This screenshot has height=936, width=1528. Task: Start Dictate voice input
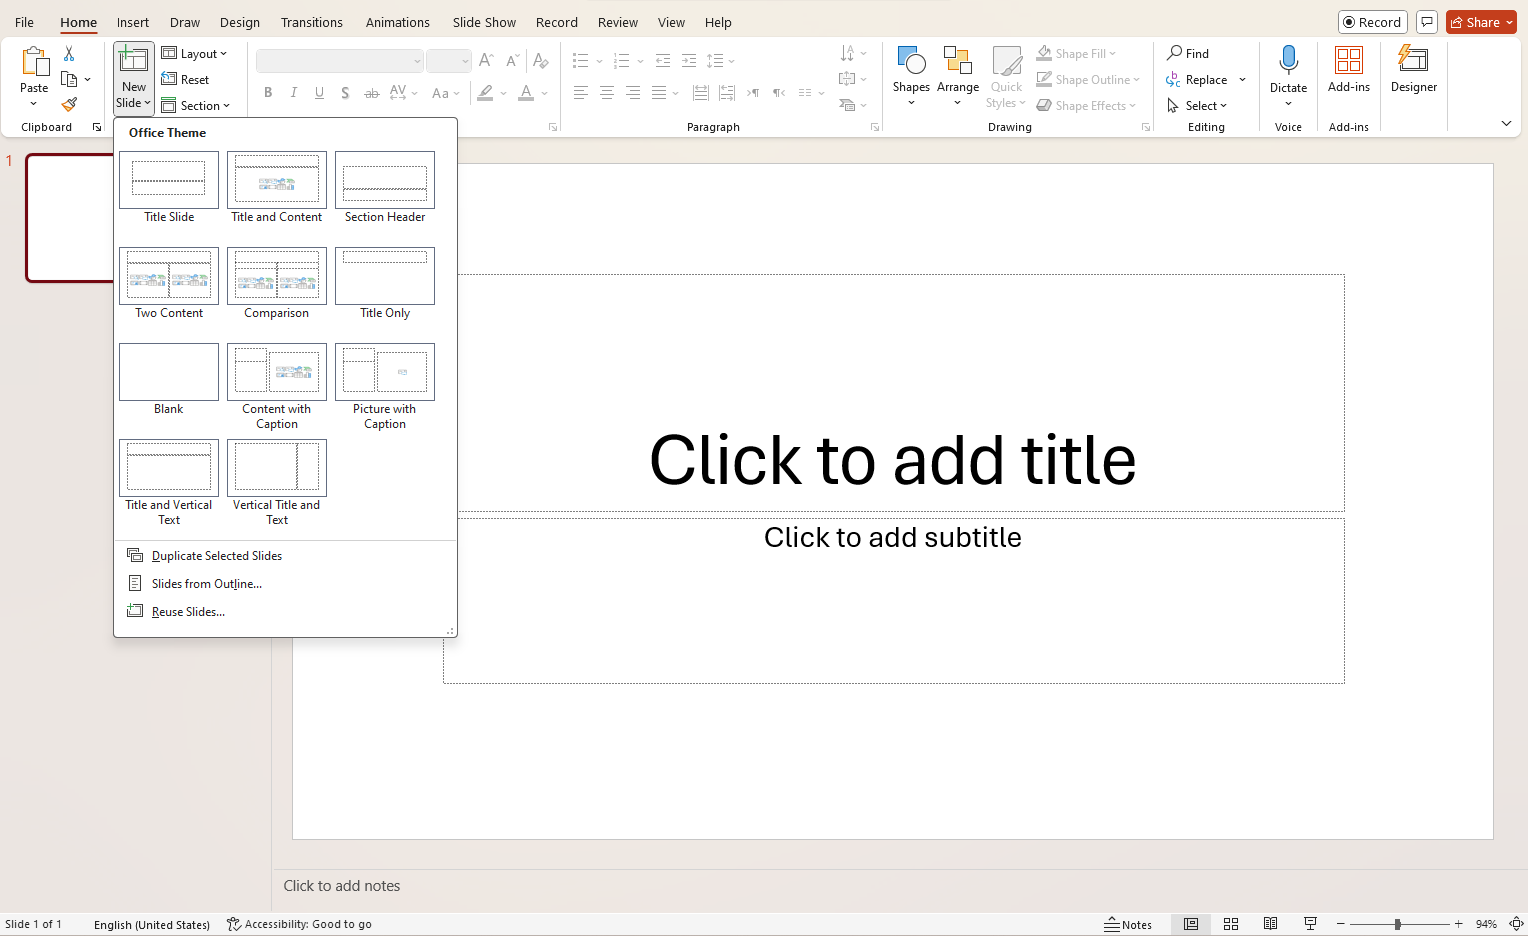click(x=1287, y=65)
